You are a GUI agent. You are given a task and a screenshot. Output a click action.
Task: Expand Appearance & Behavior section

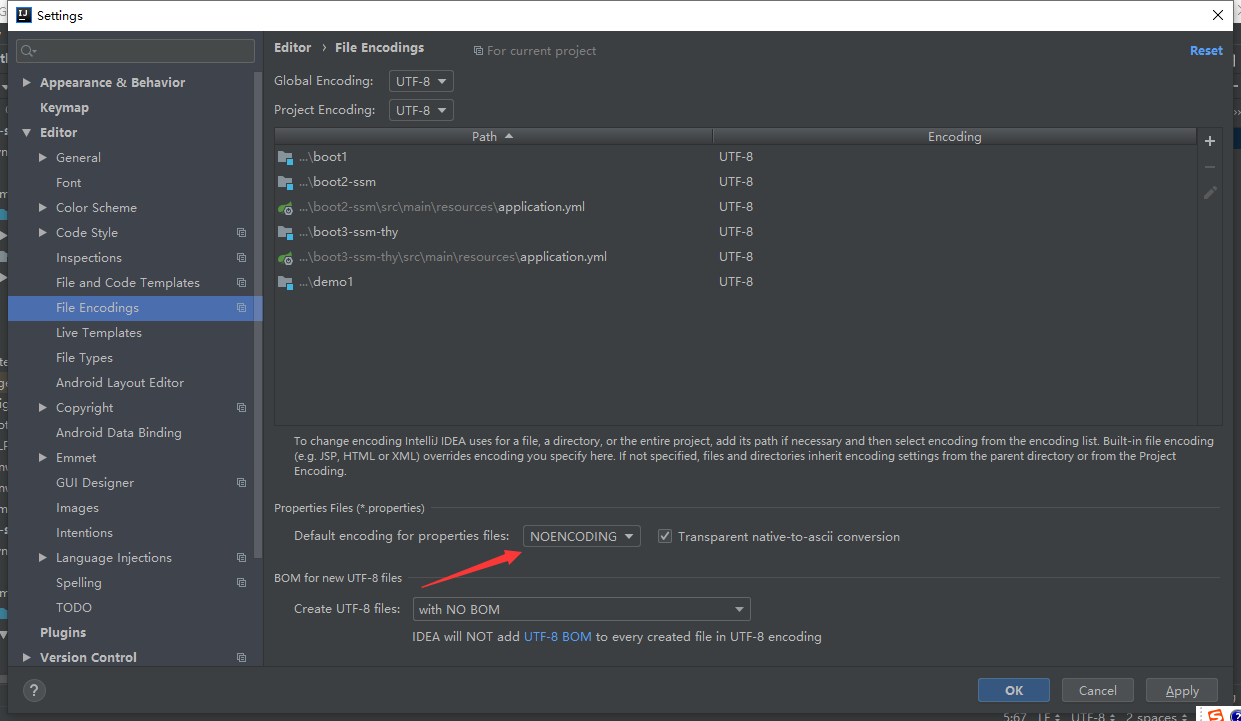pyautogui.click(x=27, y=82)
